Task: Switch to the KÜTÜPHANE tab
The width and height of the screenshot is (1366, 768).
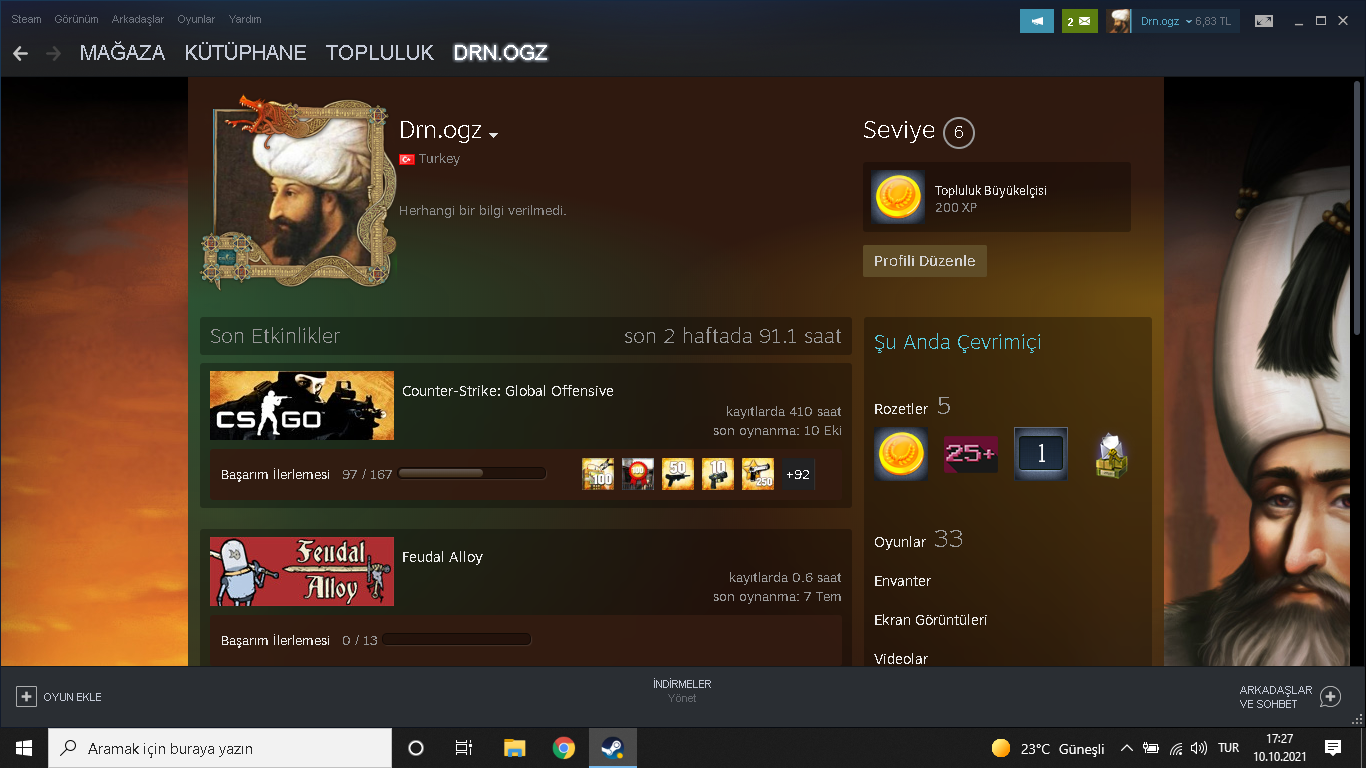Action: 246,53
